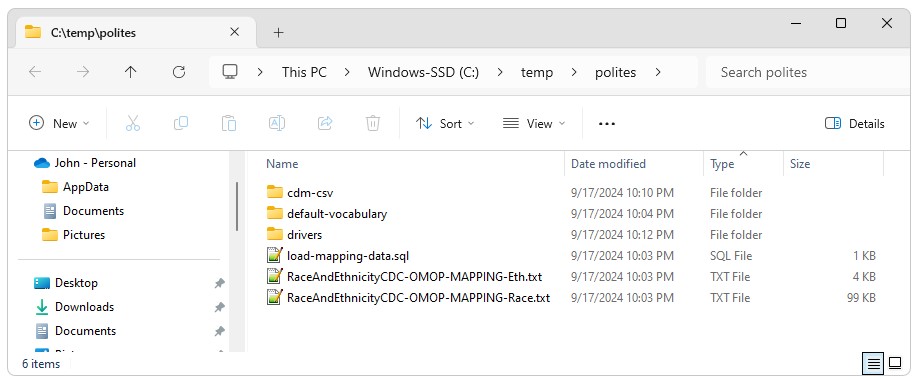914x380 pixels.
Task: Click polites breadcrumb in address bar
Action: point(616,72)
